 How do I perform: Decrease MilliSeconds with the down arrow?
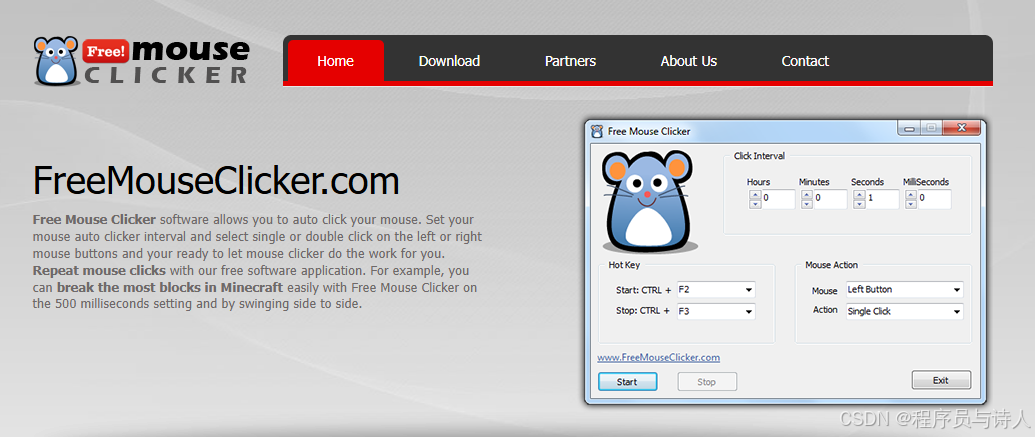(911, 204)
